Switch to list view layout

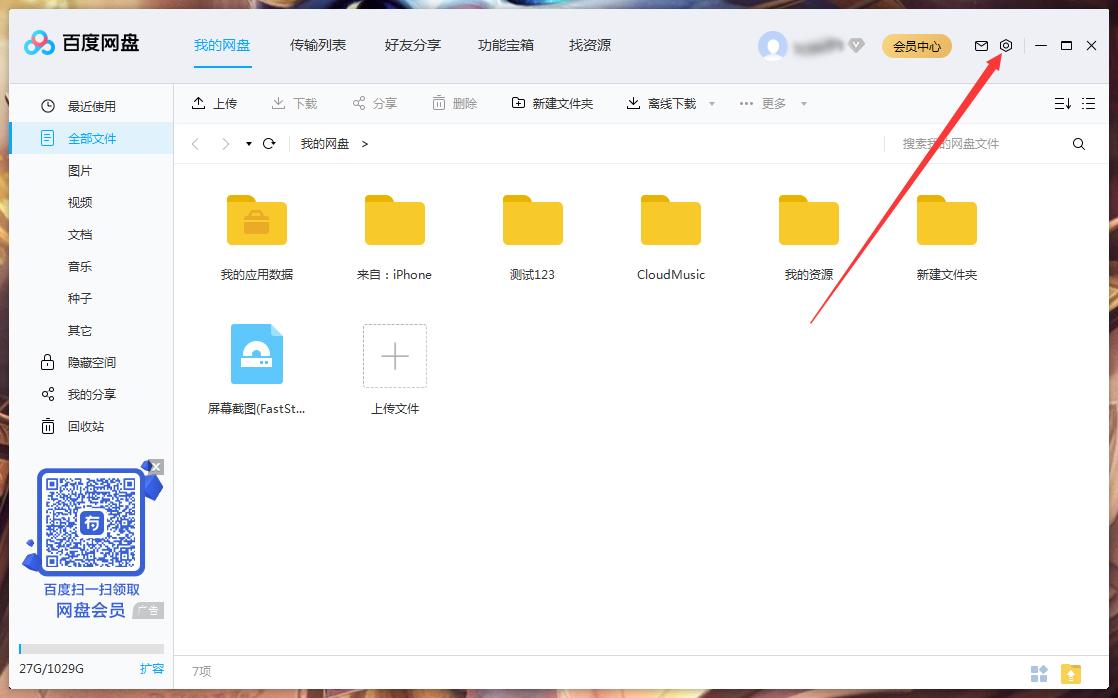[1089, 102]
